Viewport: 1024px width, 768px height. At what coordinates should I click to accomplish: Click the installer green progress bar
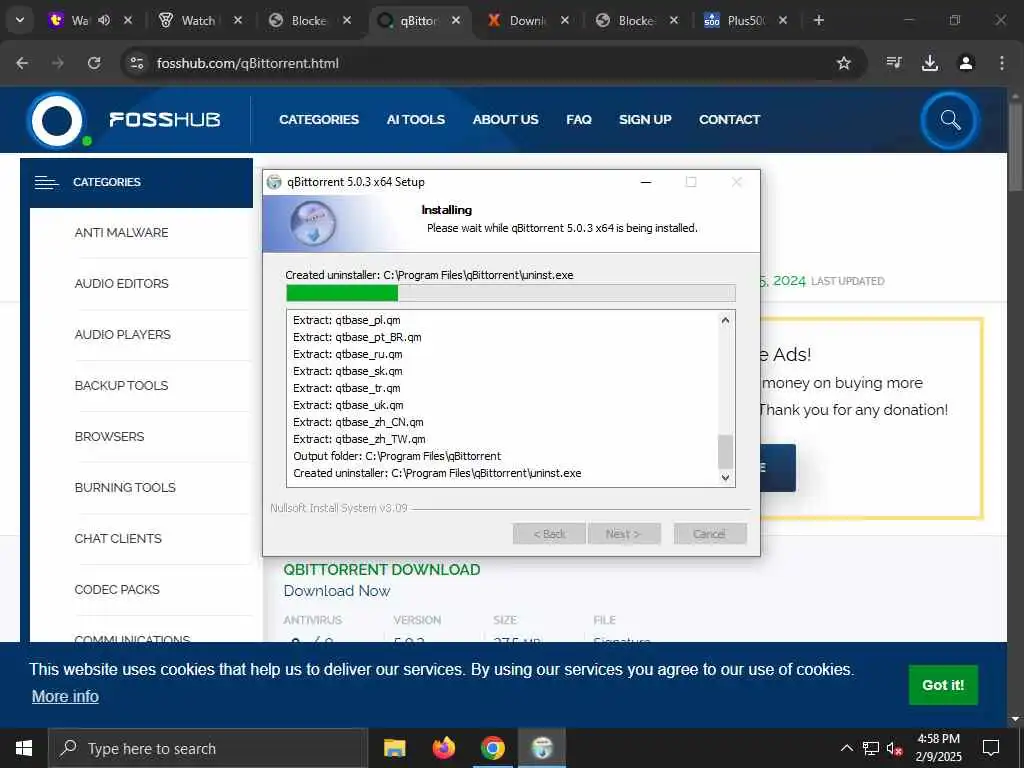(x=342, y=293)
